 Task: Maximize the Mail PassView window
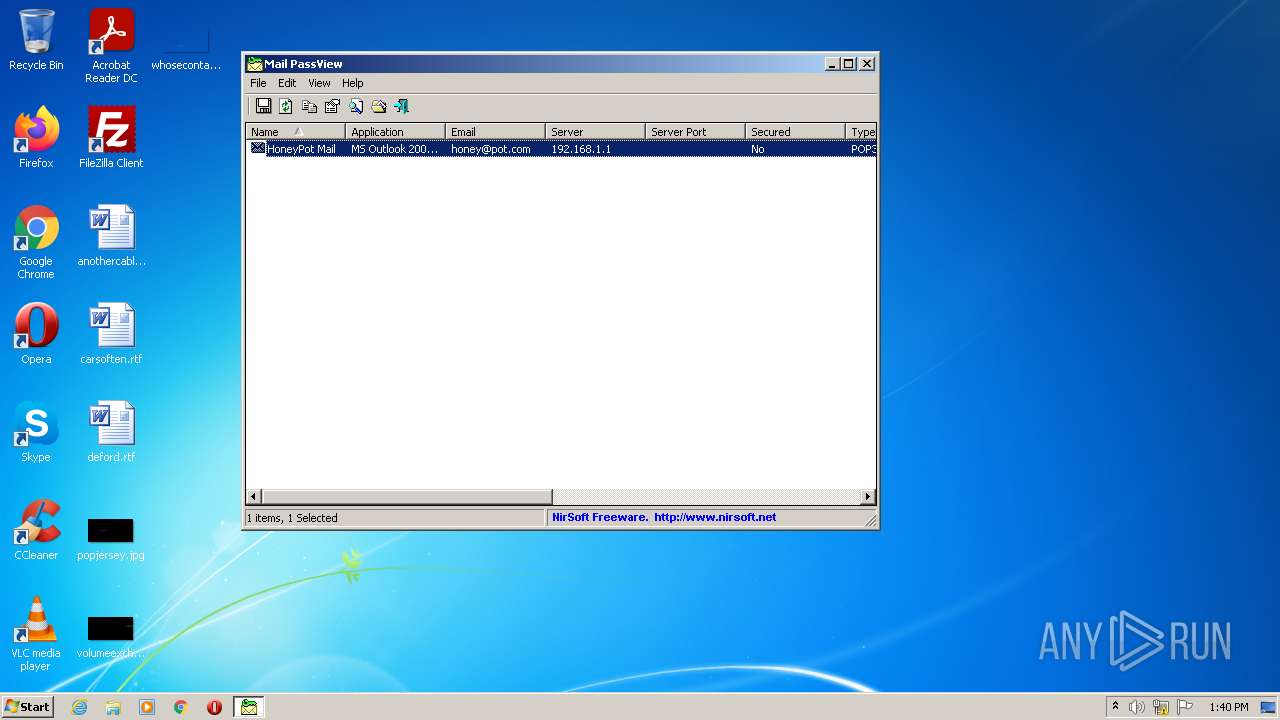pyautogui.click(x=849, y=64)
